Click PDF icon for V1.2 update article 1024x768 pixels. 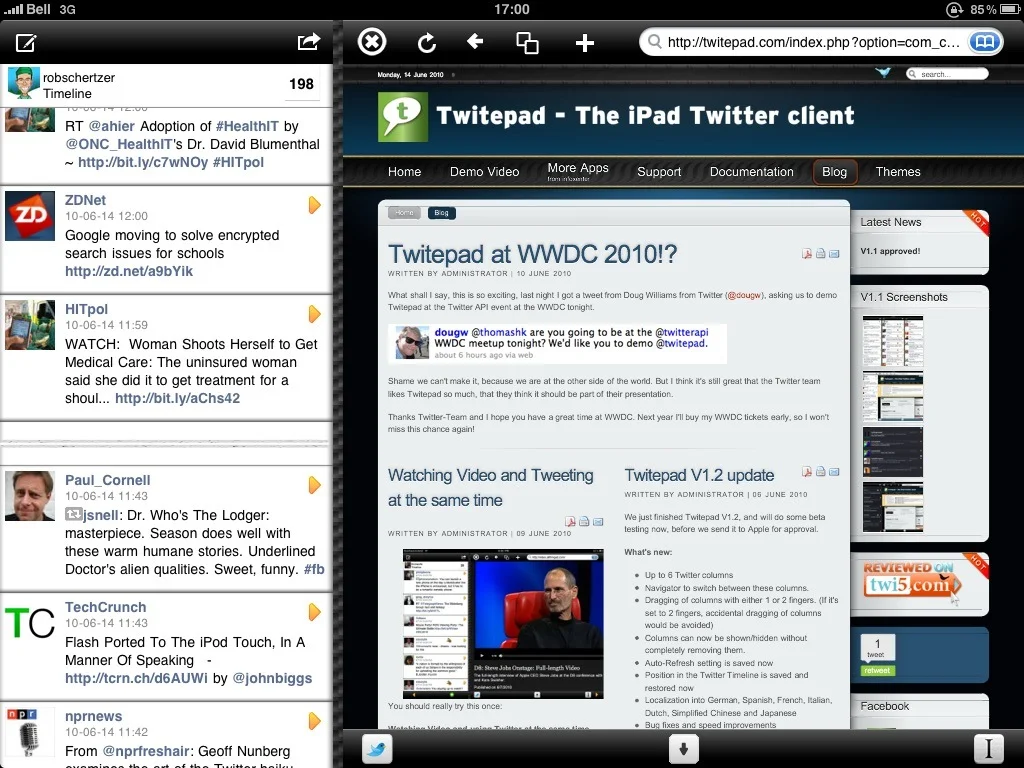(807, 472)
